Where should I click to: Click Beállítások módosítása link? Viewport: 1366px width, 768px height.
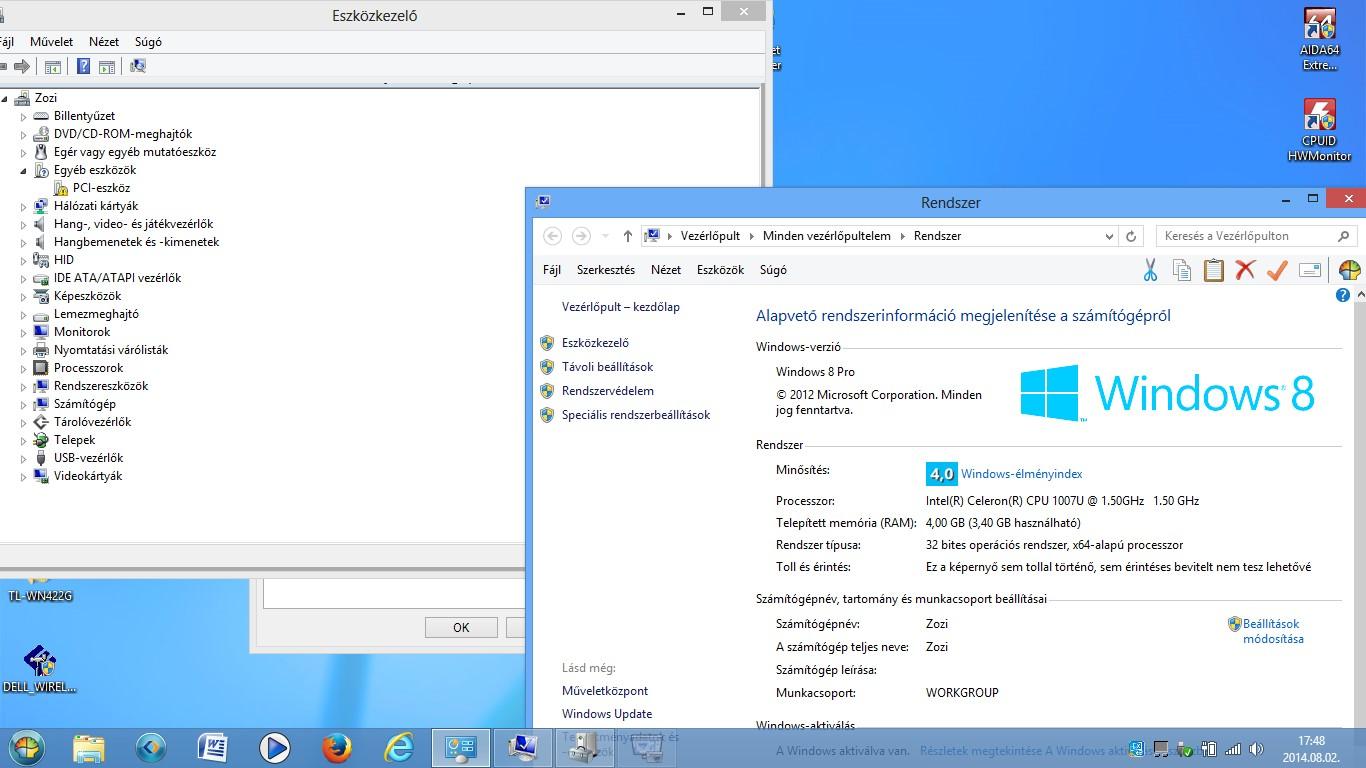point(1273,631)
